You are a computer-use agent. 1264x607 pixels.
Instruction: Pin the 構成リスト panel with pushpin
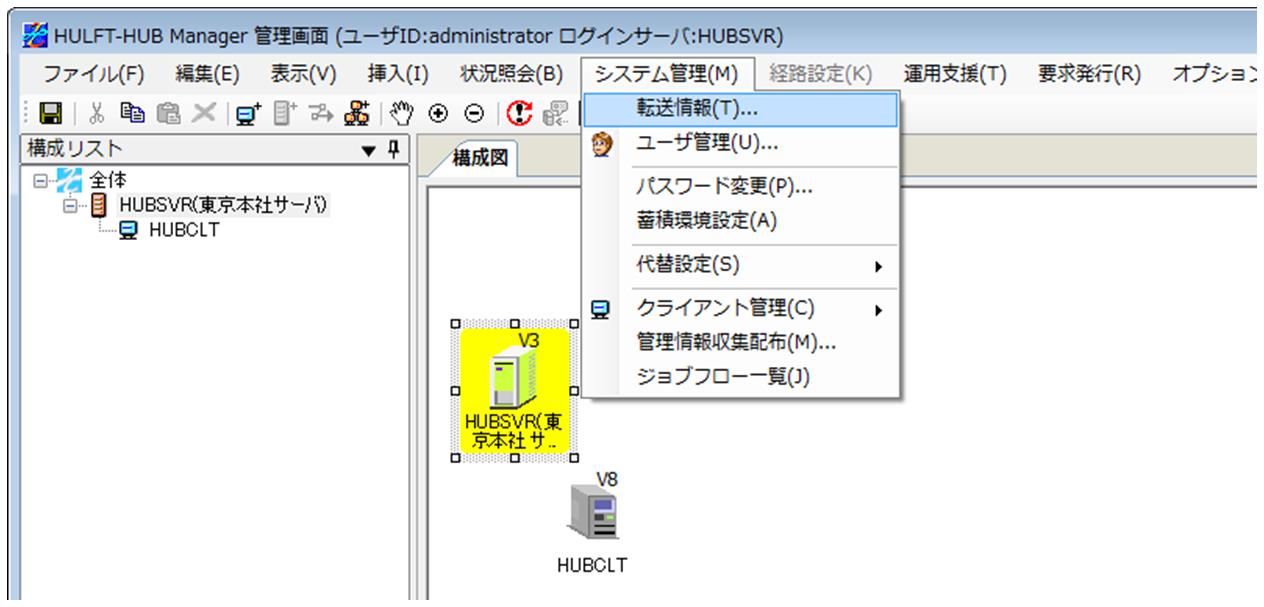coord(395,149)
